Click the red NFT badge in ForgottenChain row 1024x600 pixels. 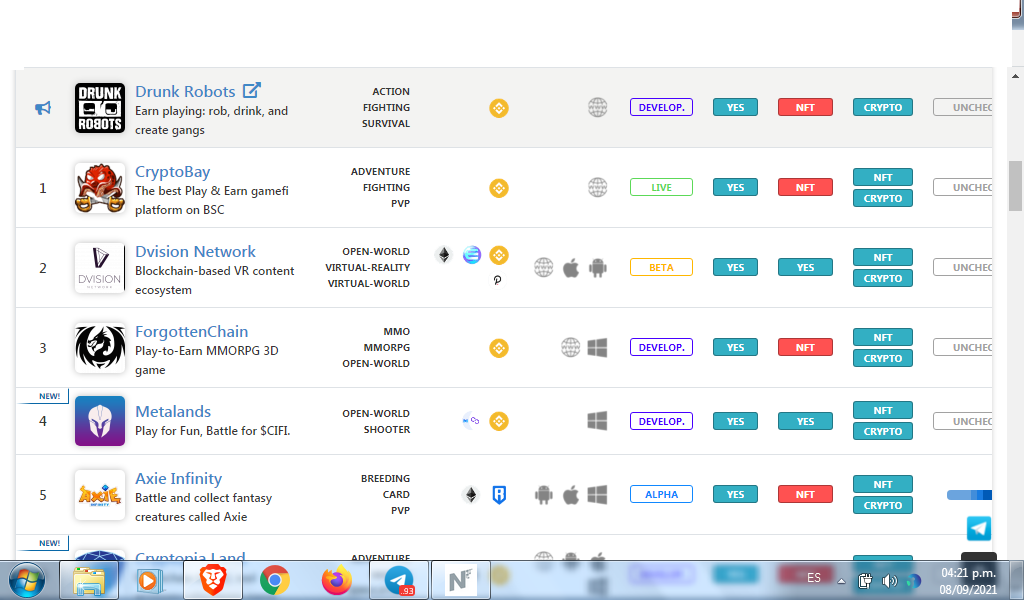[805, 347]
